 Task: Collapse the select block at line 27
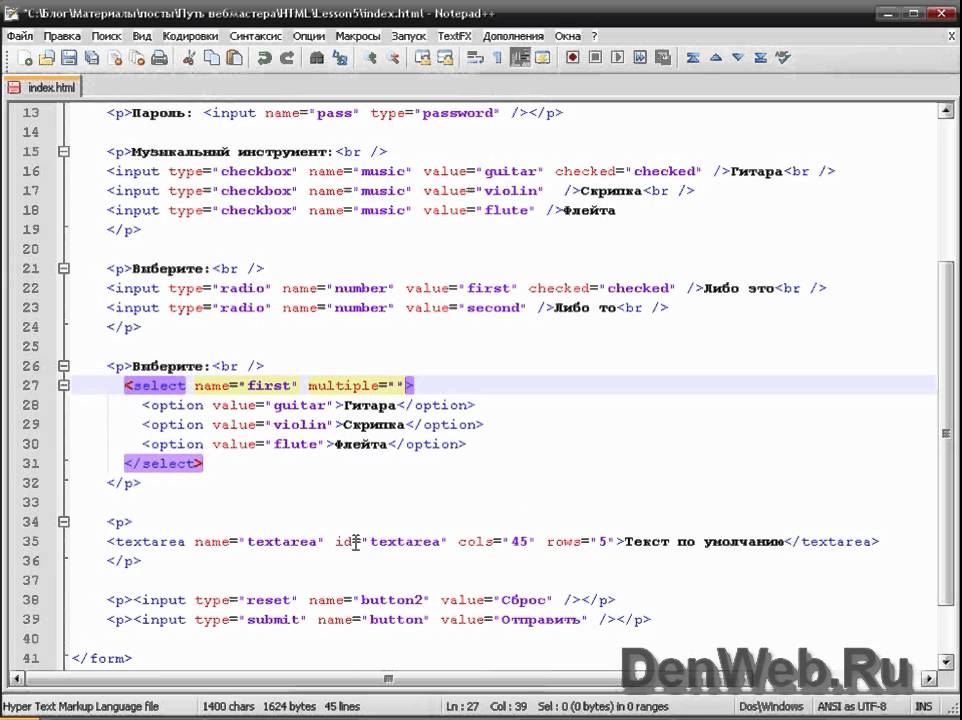(x=64, y=386)
